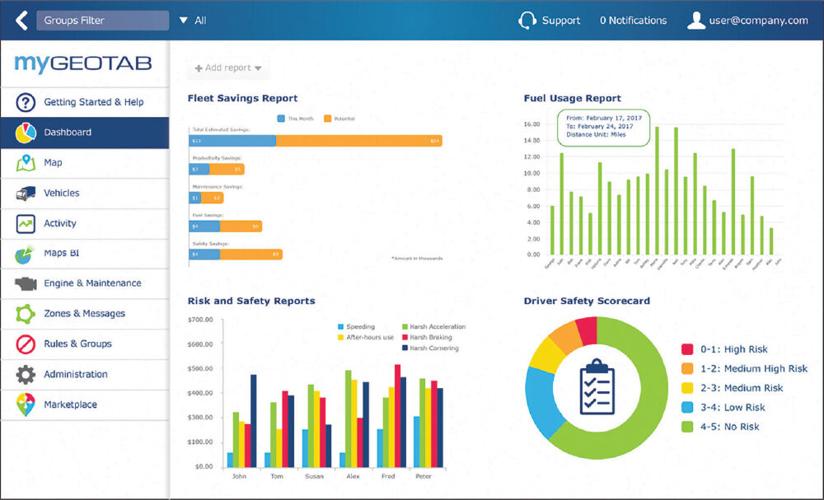Click the Engine & Maintenance engine icon

(26, 284)
